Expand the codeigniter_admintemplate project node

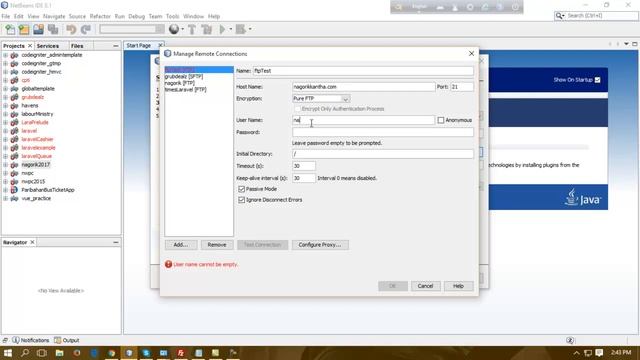tap(5, 55)
